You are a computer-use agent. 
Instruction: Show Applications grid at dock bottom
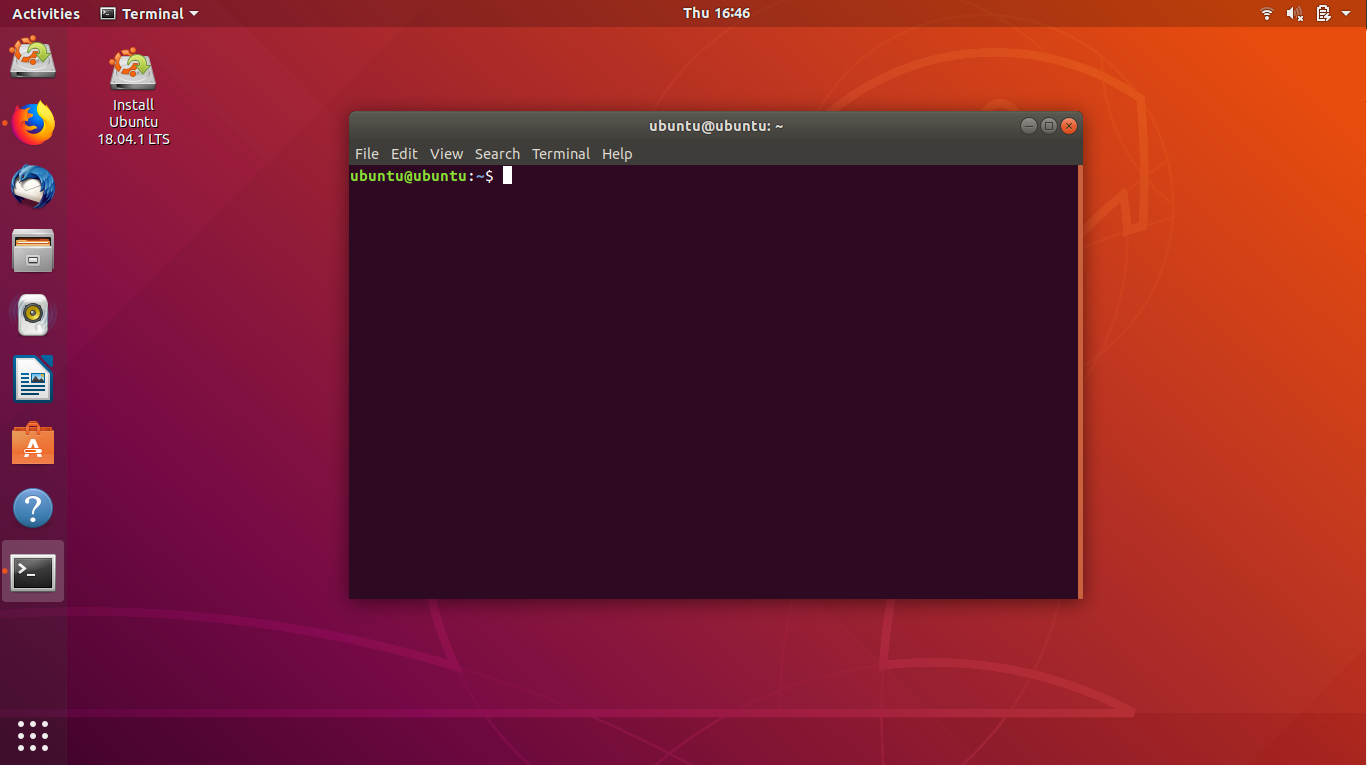coord(33,735)
